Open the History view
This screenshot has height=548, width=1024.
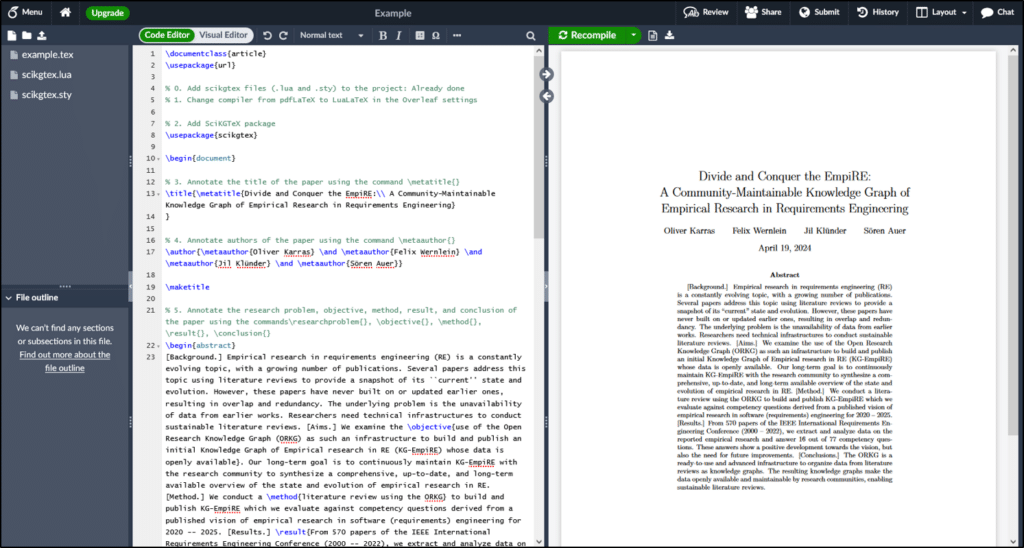click(x=877, y=13)
